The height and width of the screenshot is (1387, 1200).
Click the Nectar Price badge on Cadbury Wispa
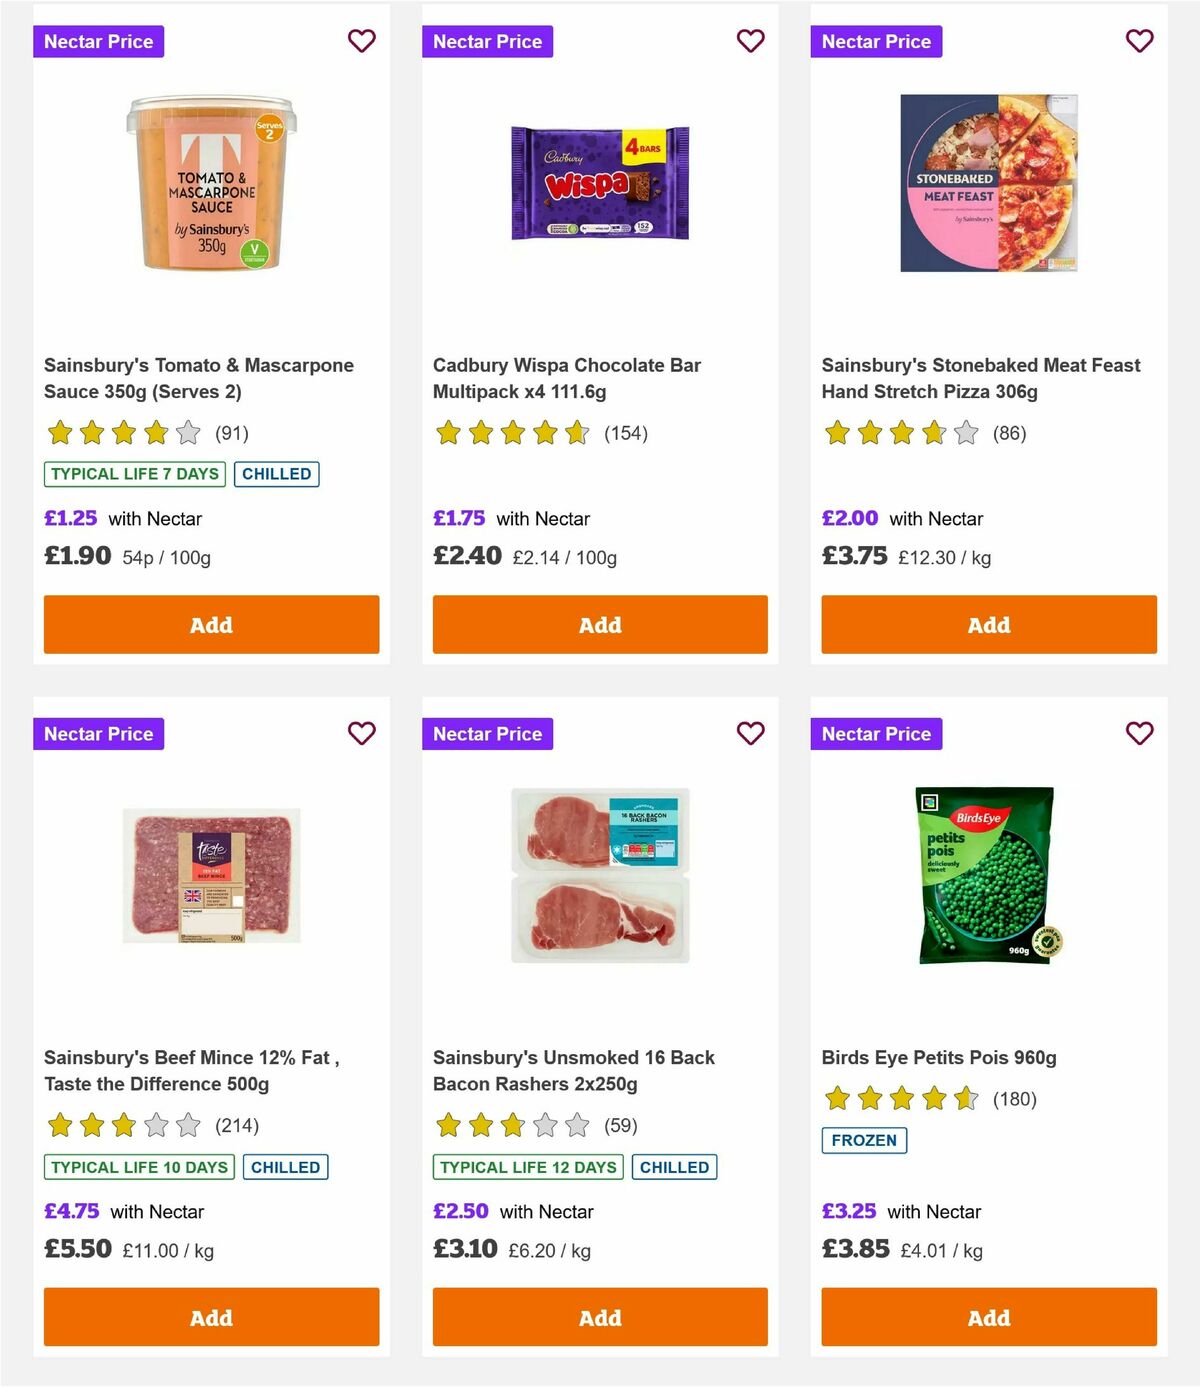[488, 41]
